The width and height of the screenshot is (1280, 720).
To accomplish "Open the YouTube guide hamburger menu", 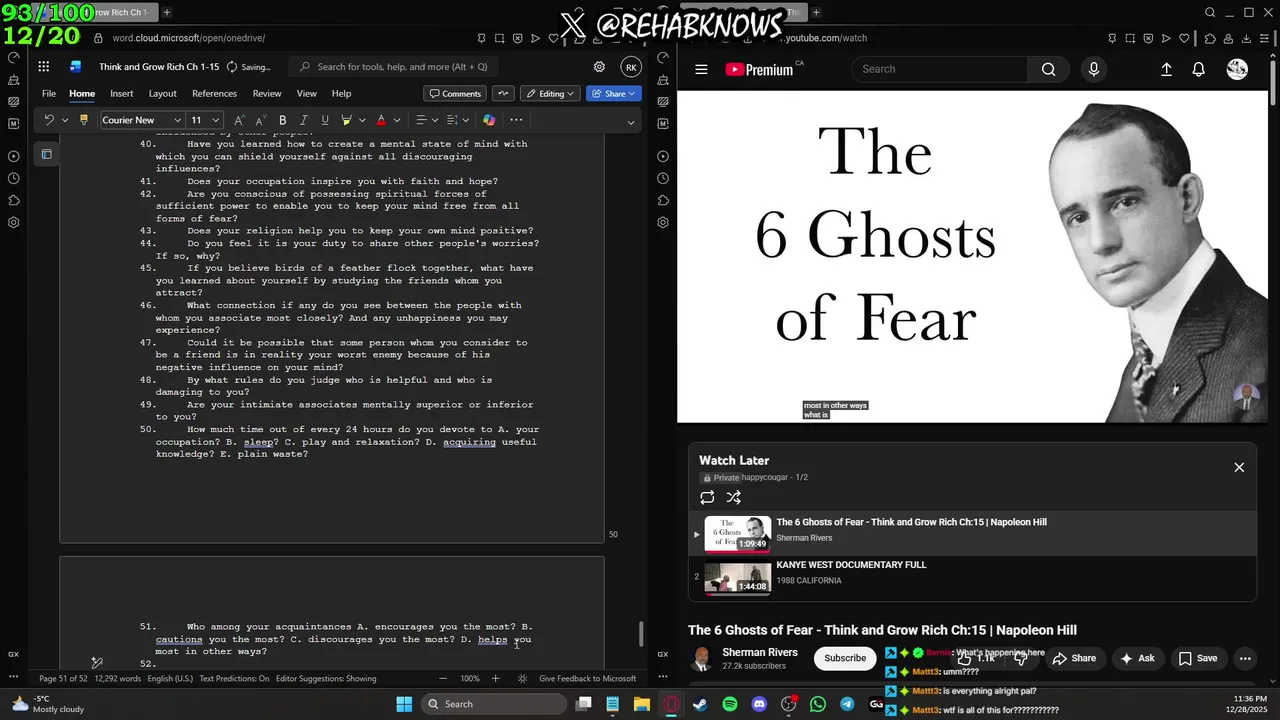I will (x=701, y=69).
